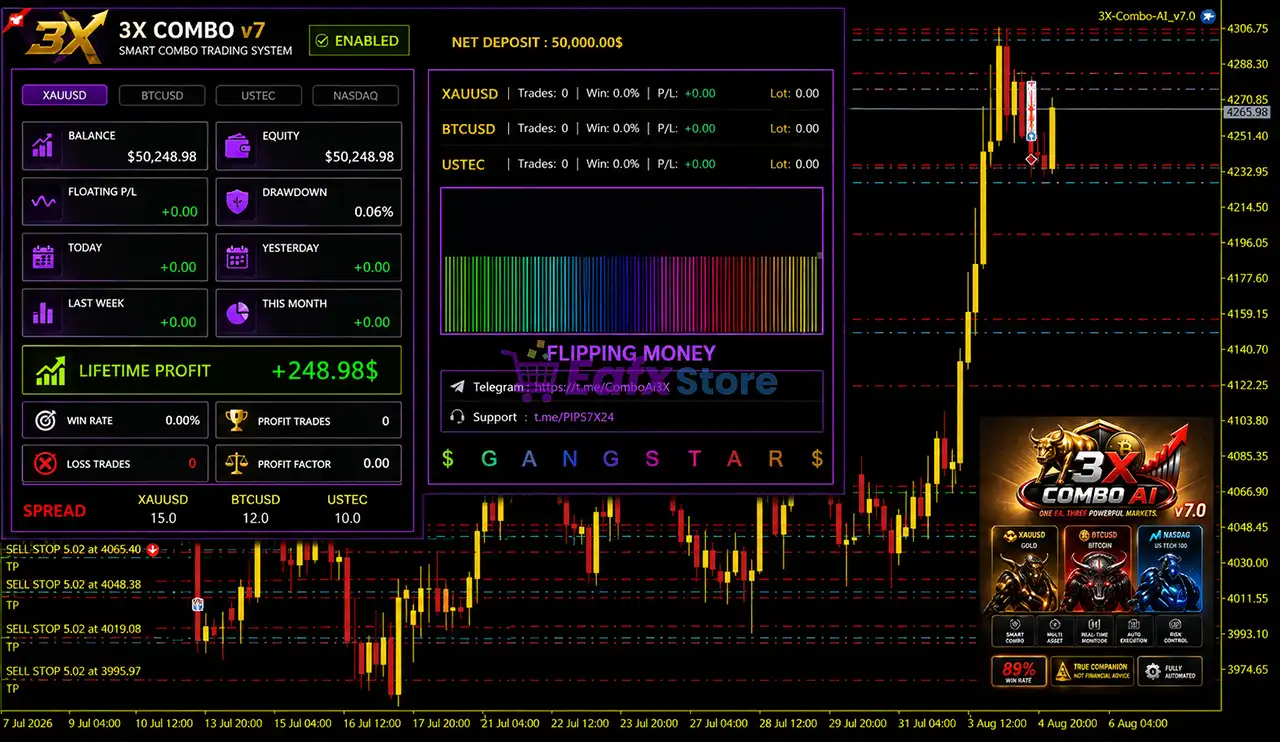This screenshot has height=742, width=1280.
Task: Click the Lifetime Profit value +248.98$
Action: (325, 371)
